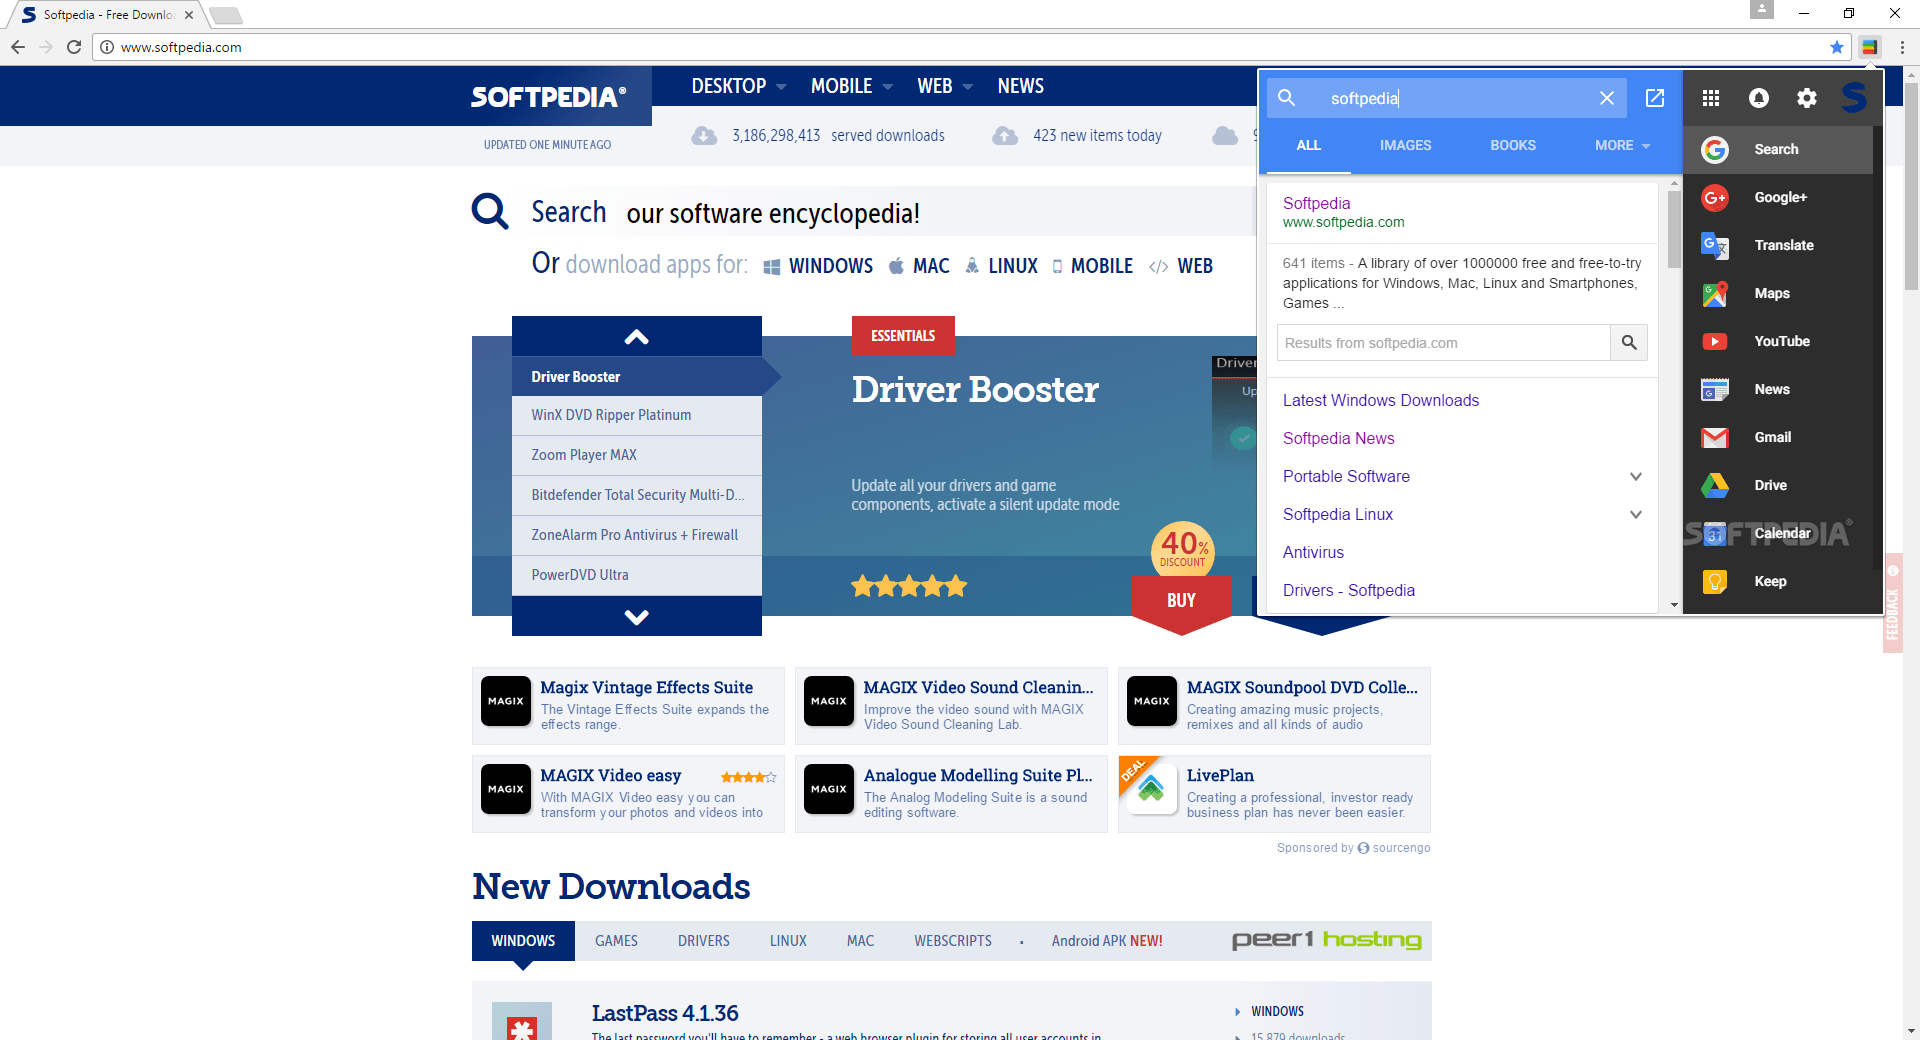1920x1040 pixels.
Task: Go back with browser back arrow
Action: (x=18, y=47)
